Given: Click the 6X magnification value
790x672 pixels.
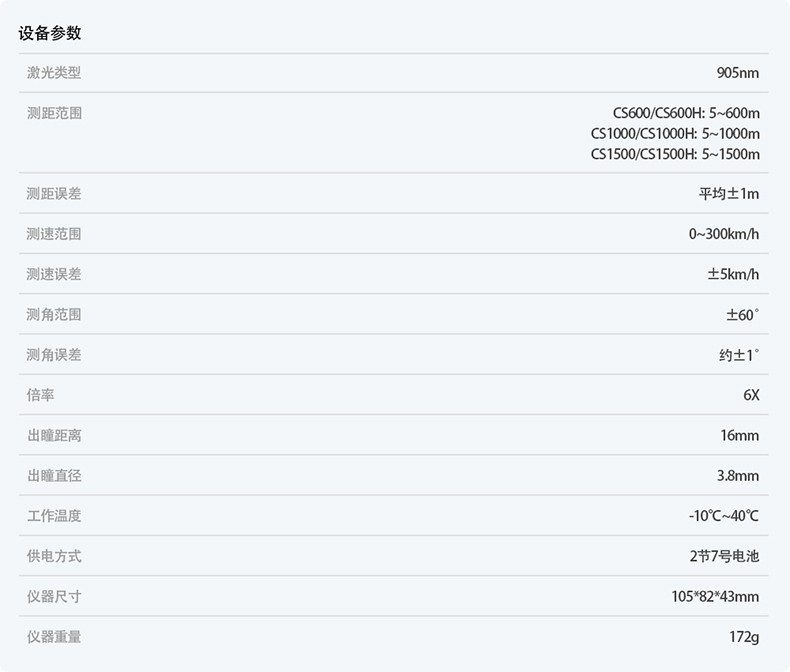Looking at the screenshot, I should coord(751,395).
